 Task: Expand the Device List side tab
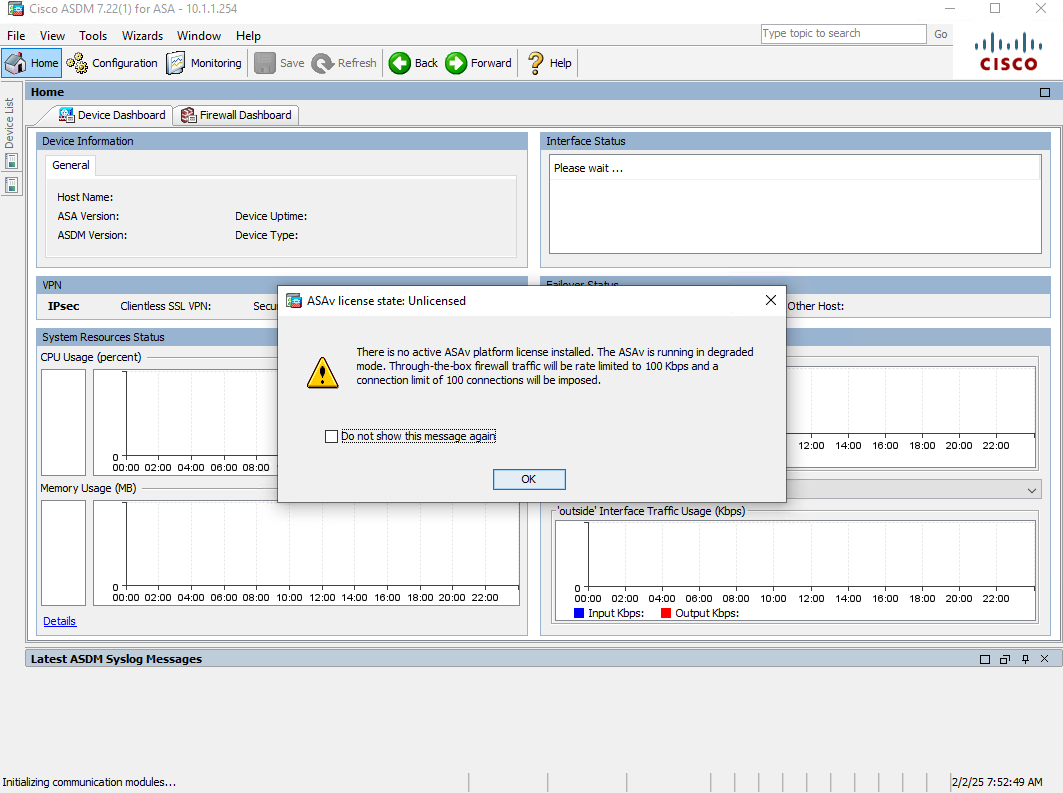pos(9,123)
